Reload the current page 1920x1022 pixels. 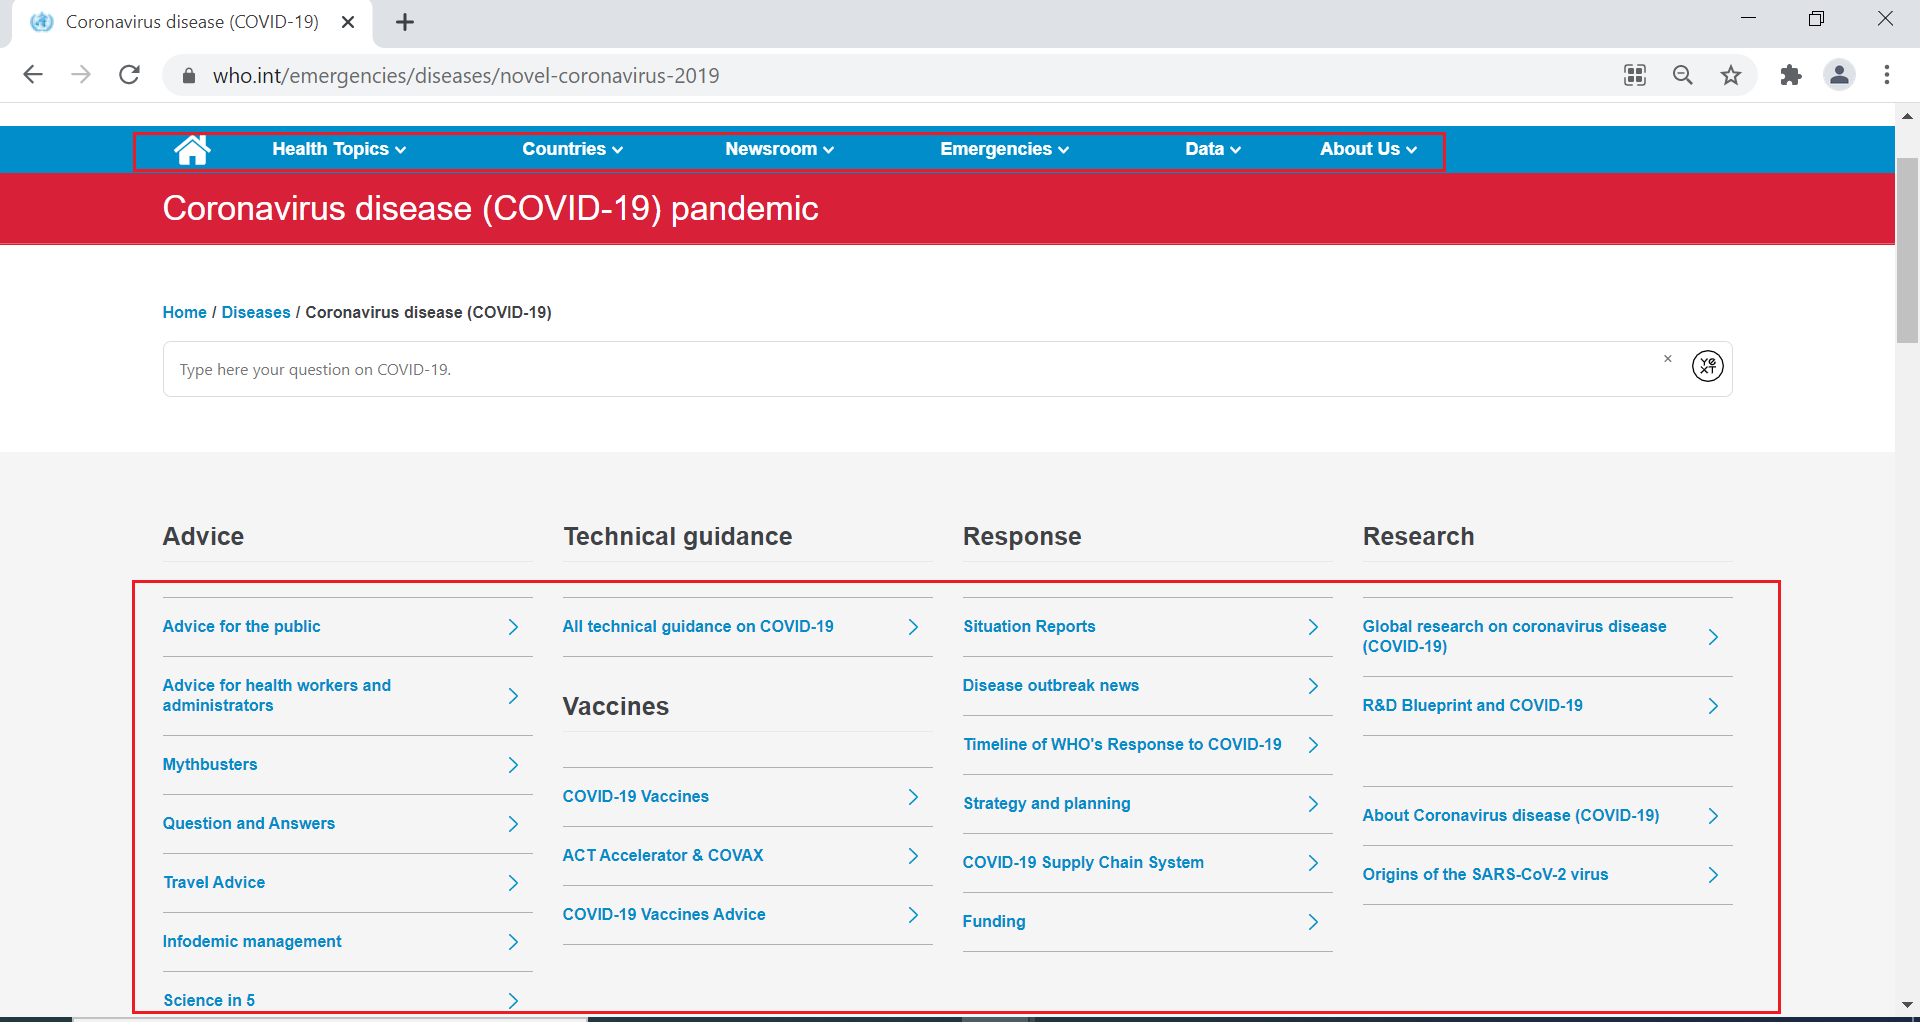pos(129,75)
